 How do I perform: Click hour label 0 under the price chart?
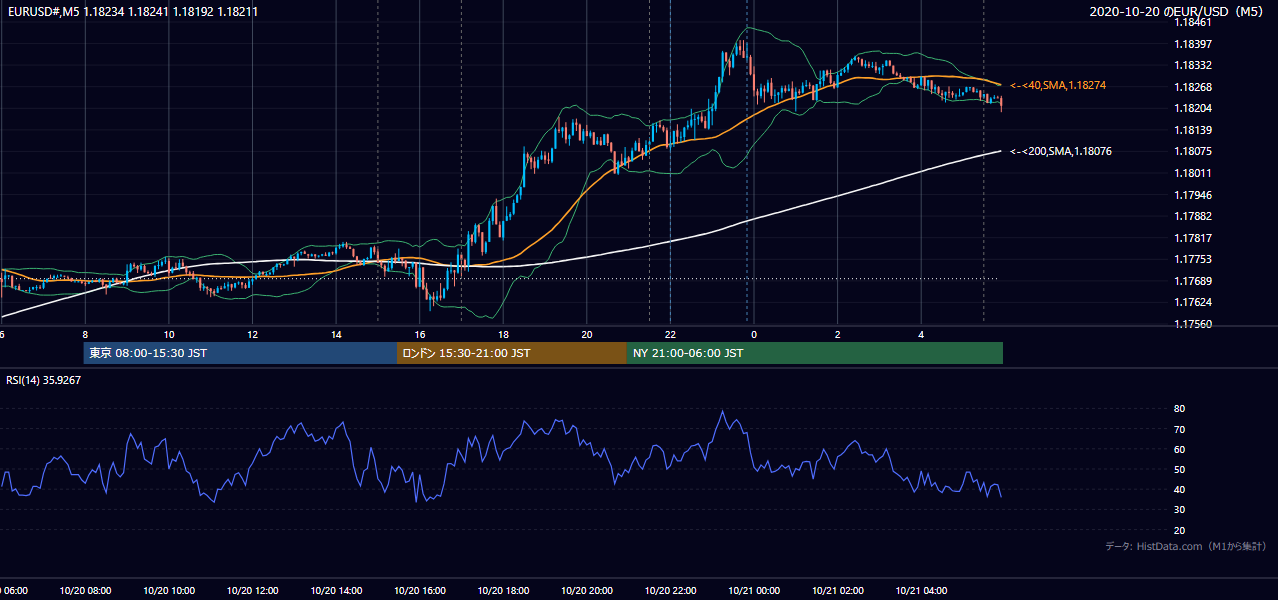click(x=754, y=334)
